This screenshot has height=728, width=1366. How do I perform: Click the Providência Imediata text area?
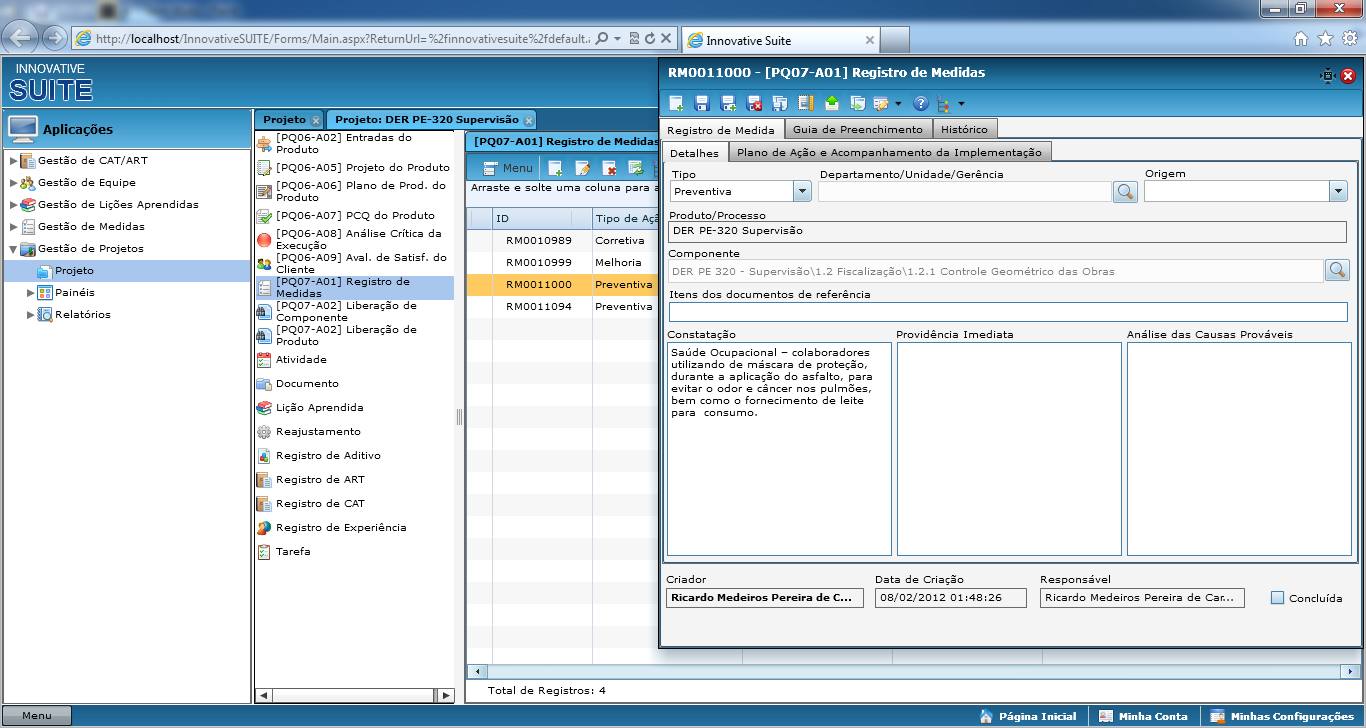pyautogui.click(x=1009, y=449)
